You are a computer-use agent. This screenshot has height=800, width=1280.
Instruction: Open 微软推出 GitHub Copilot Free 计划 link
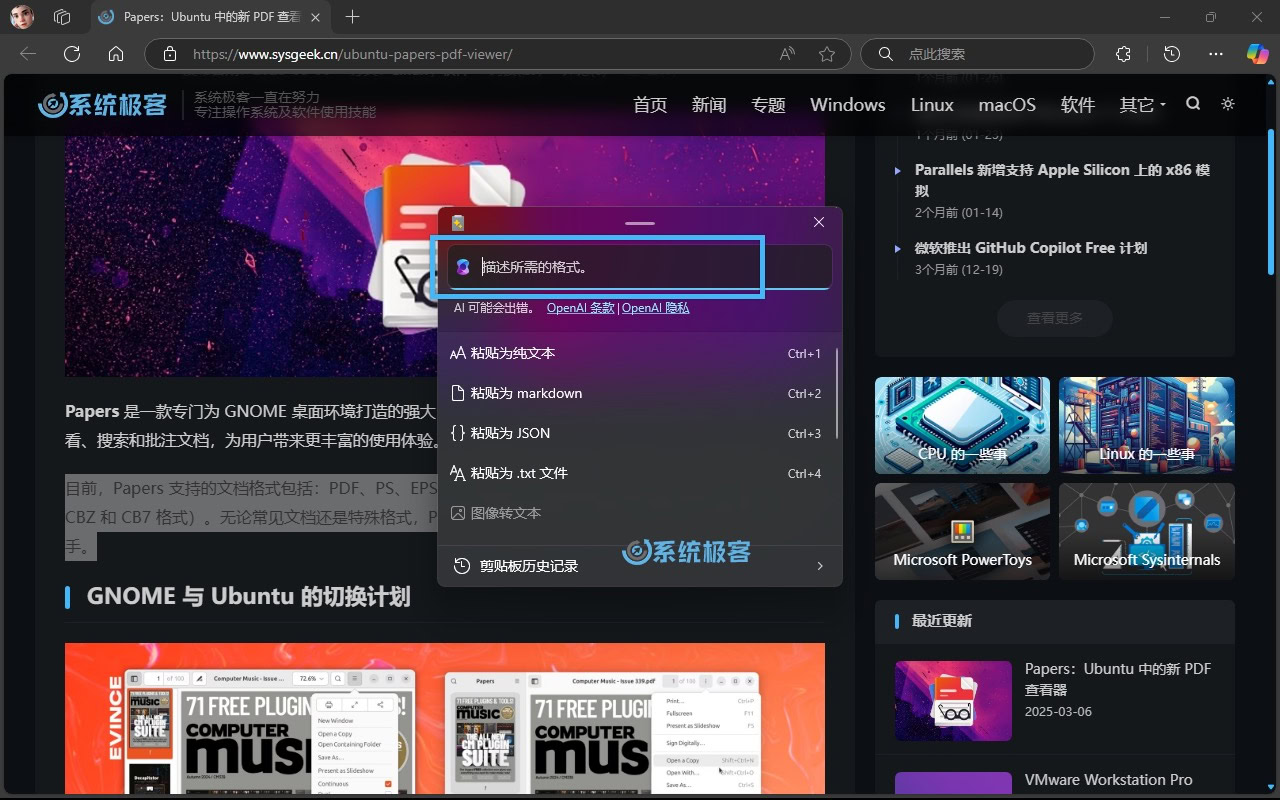pos(1031,248)
